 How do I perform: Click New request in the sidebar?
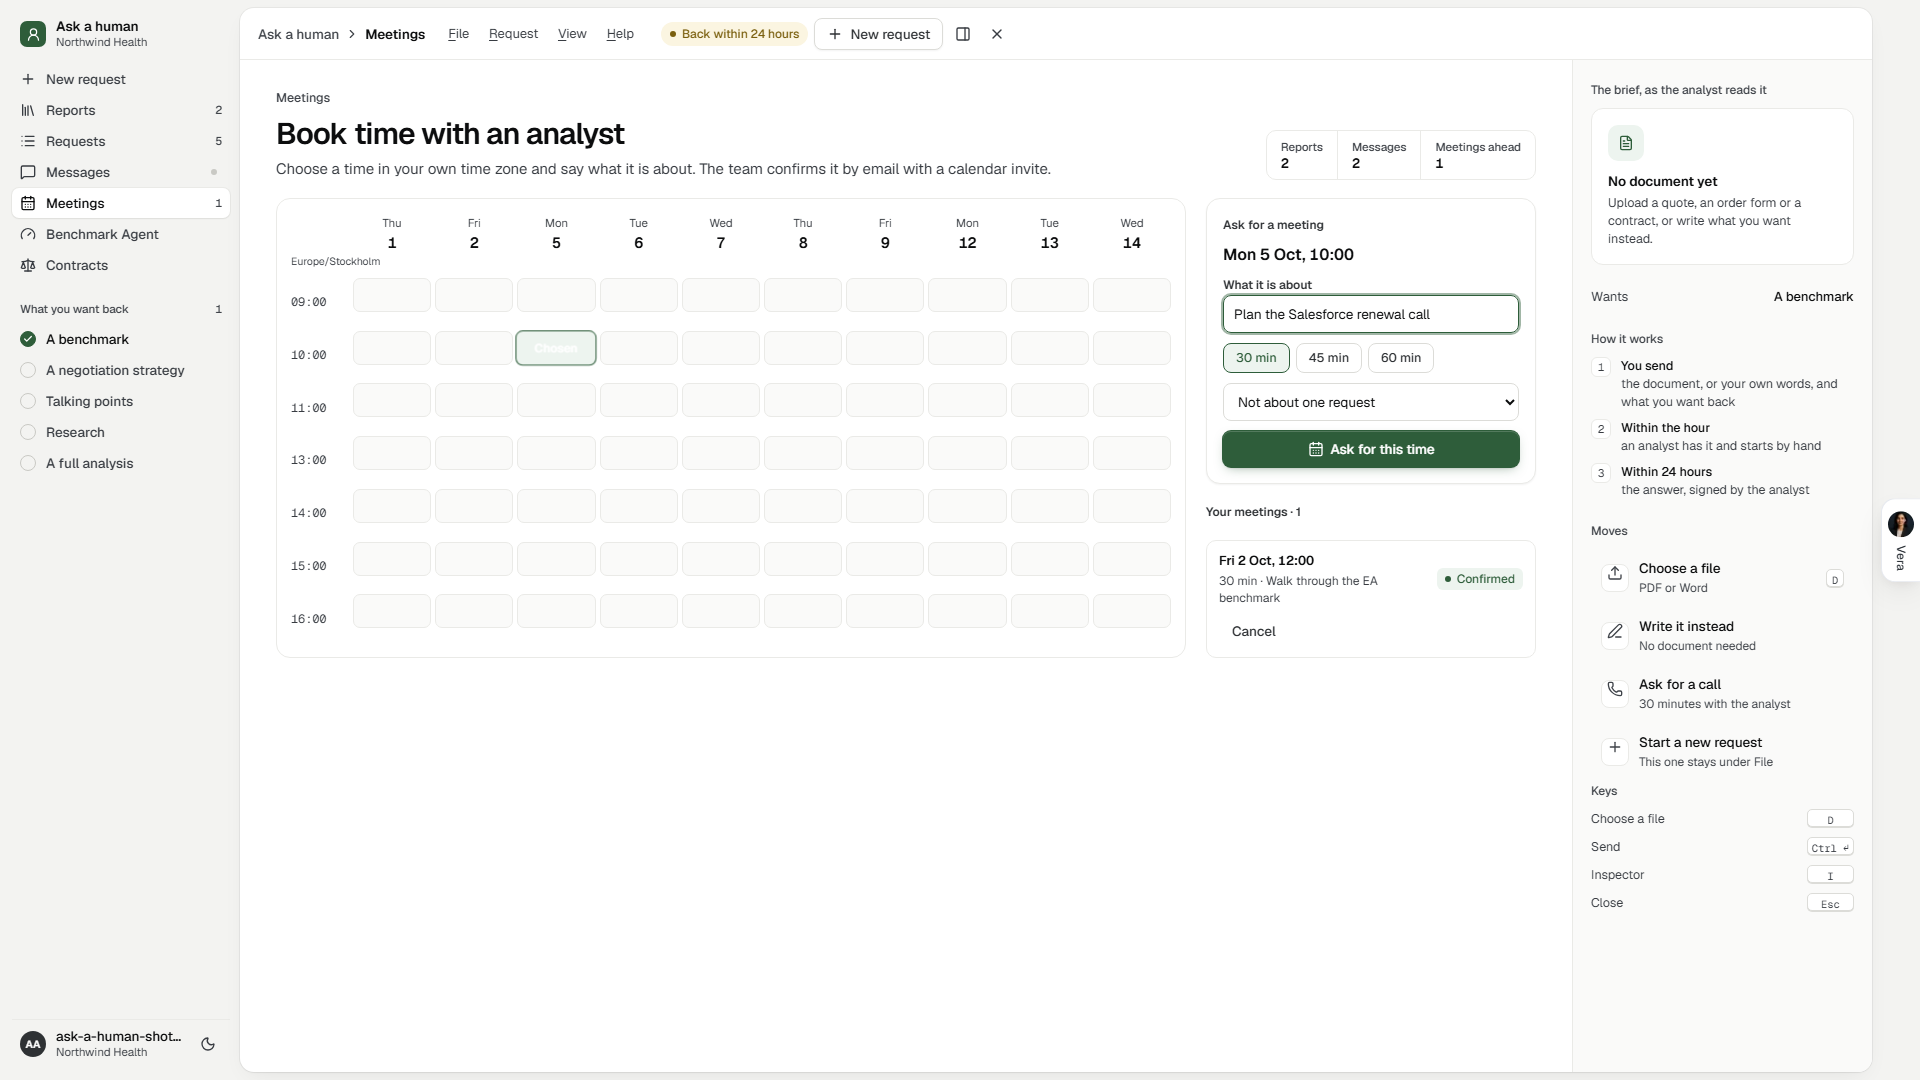click(121, 79)
